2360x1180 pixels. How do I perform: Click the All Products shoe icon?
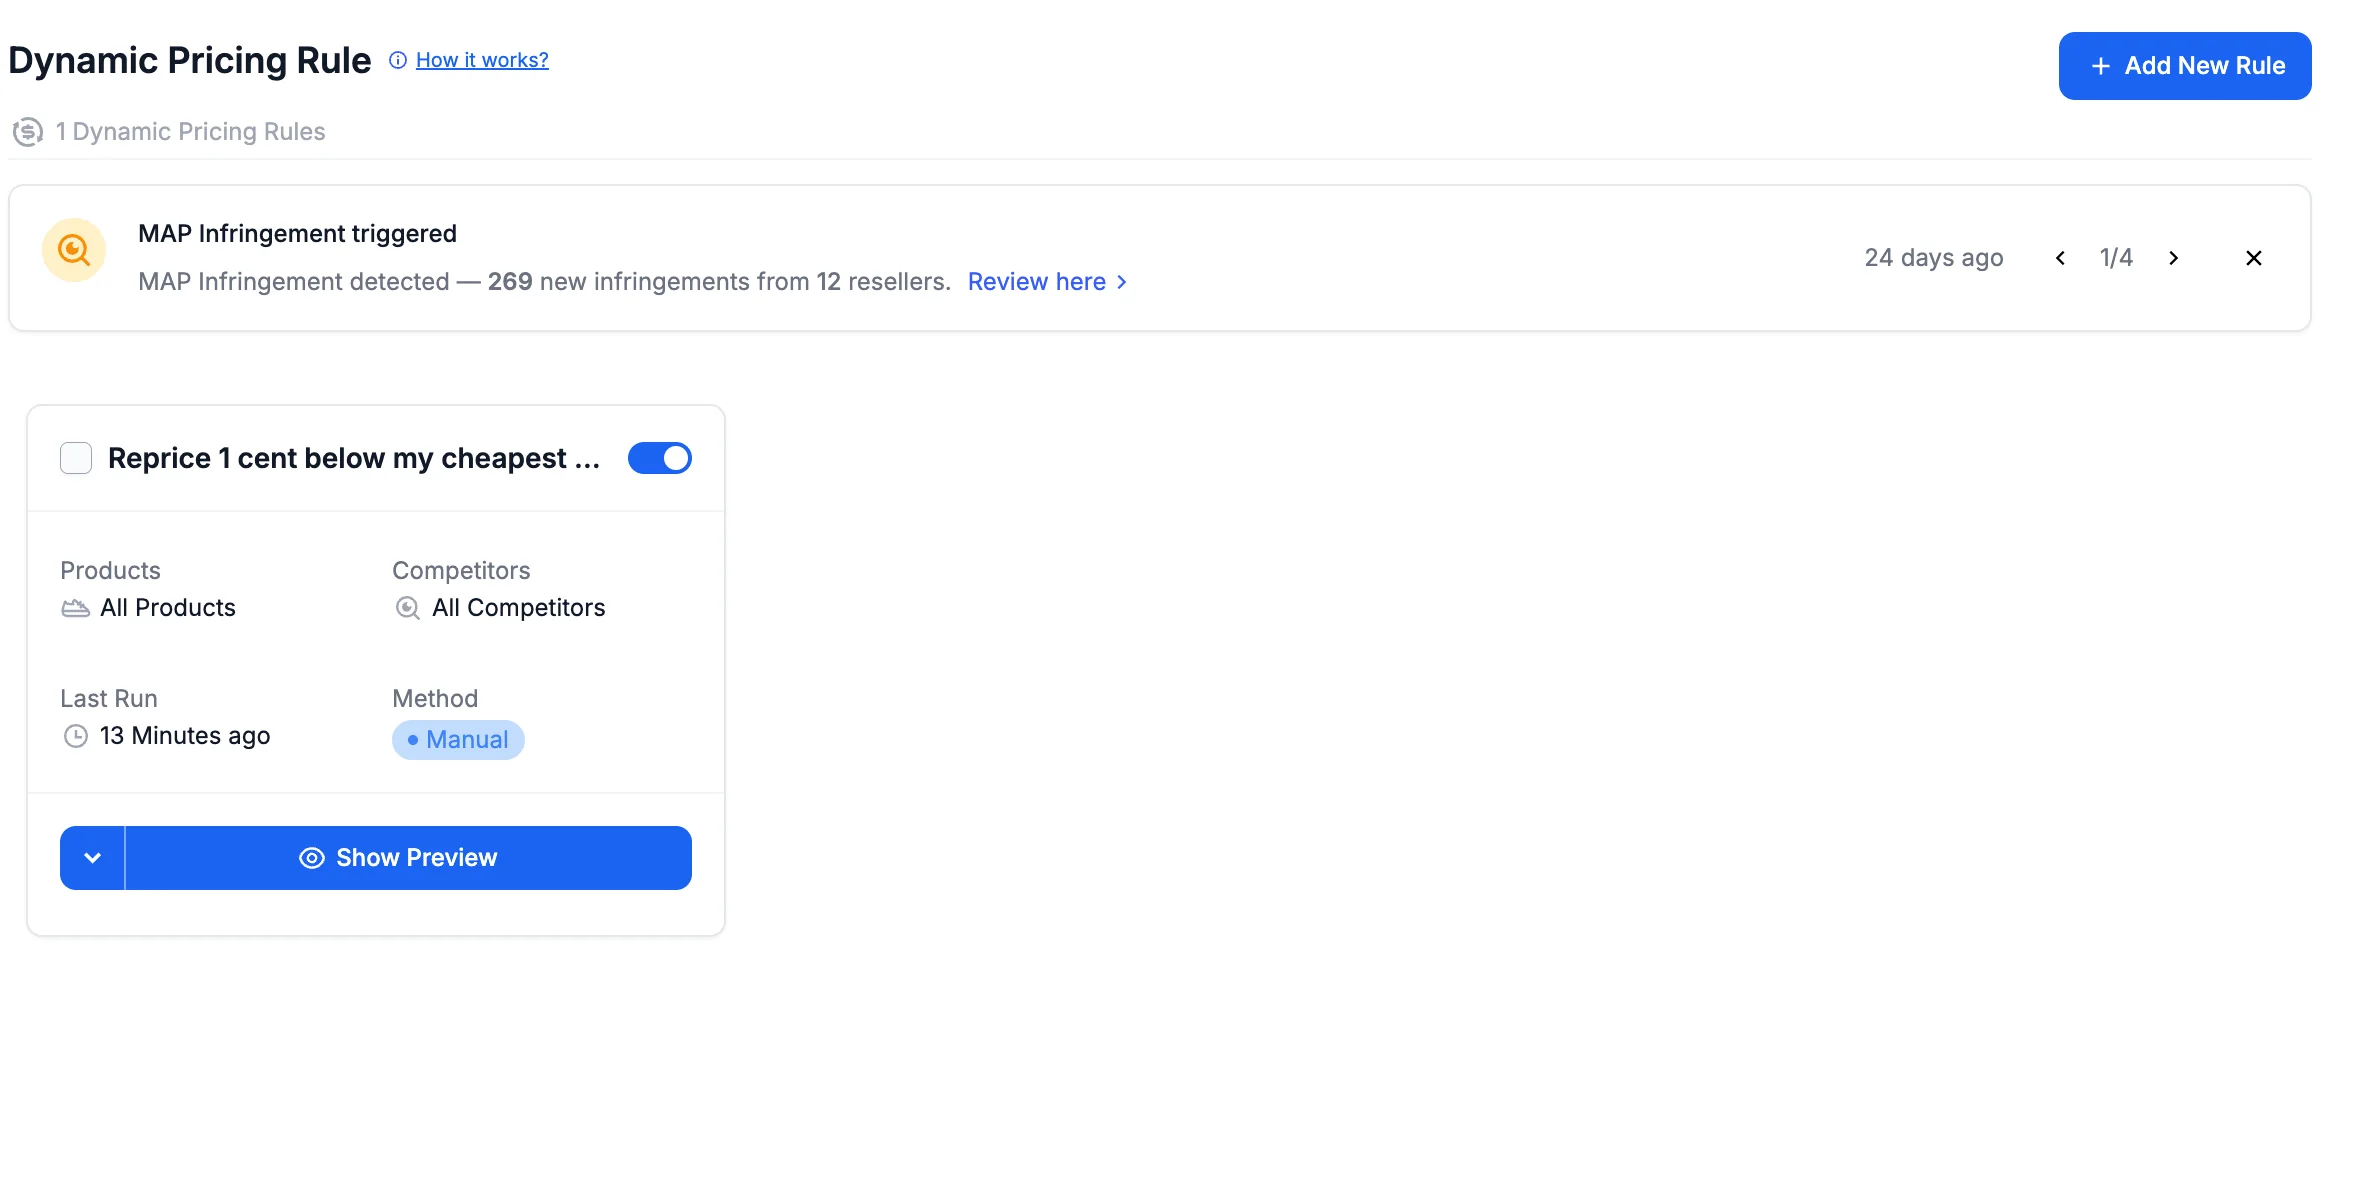[76, 608]
